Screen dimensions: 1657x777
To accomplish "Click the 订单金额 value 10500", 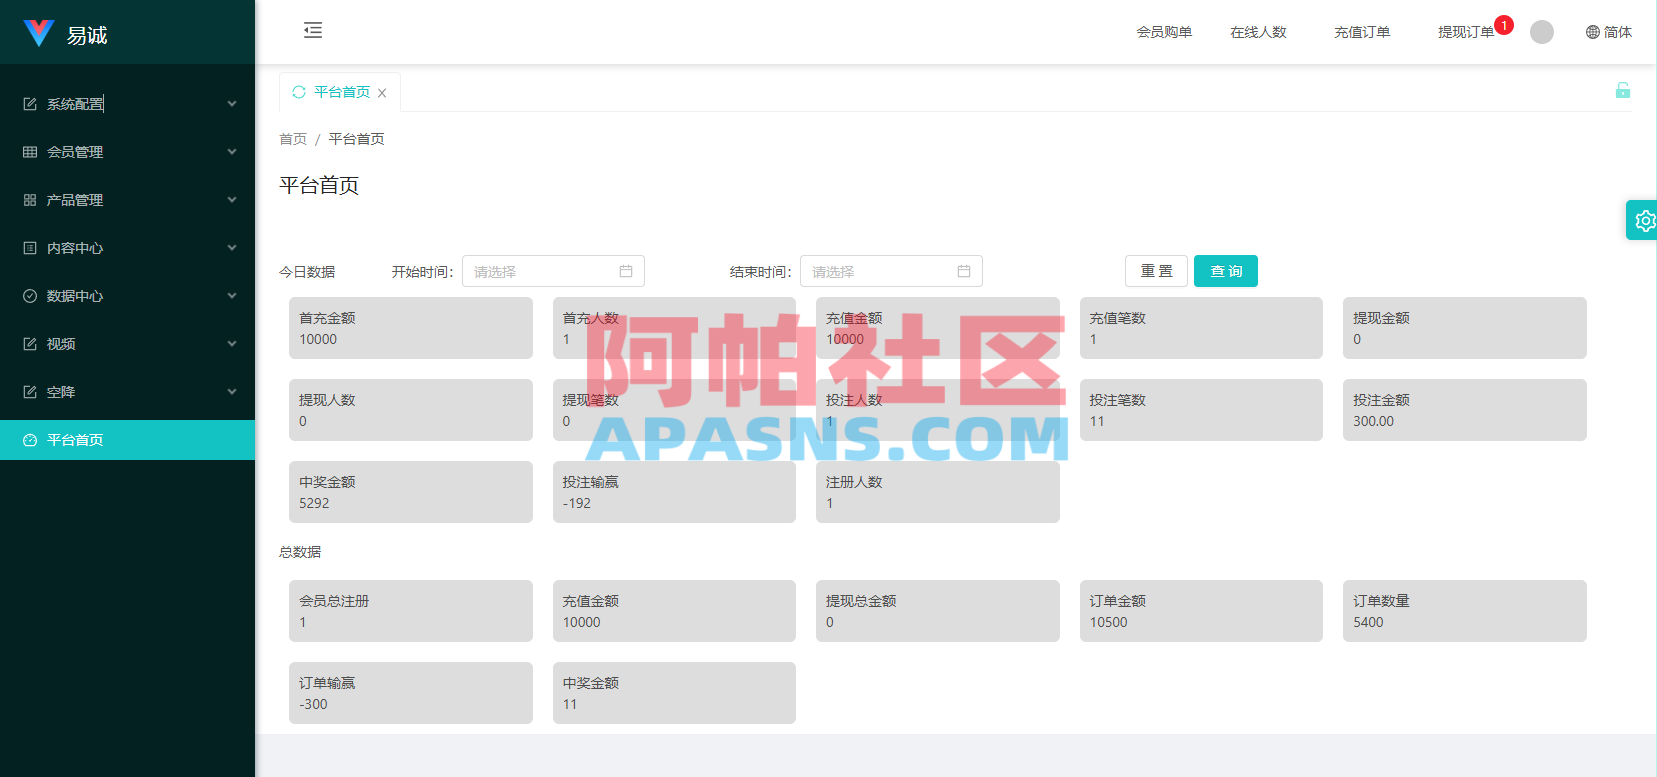I will click(1108, 622).
